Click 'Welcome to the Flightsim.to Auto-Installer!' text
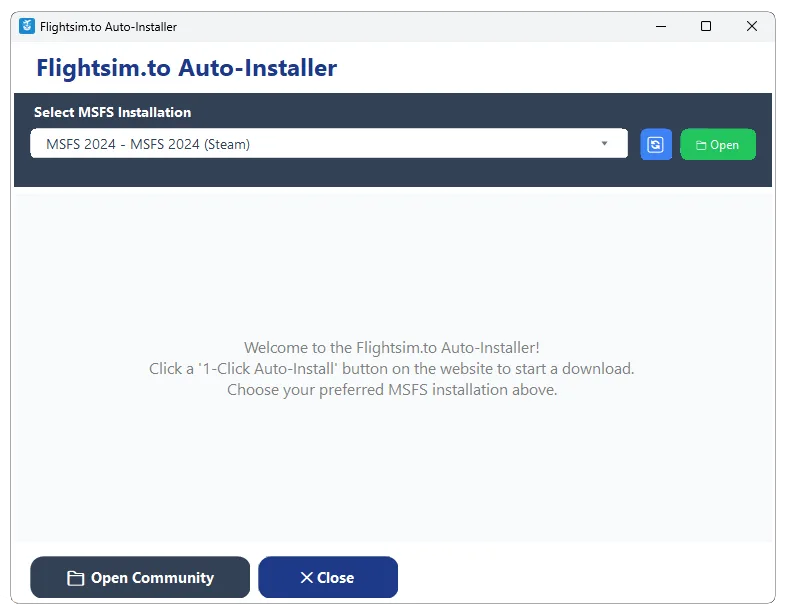This screenshot has width=787, height=614. point(391,347)
